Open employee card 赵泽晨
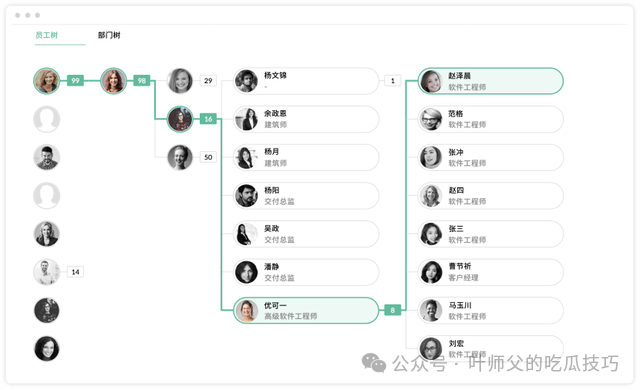Viewport: 640px width, 390px height. pyautogui.click(x=491, y=81)
